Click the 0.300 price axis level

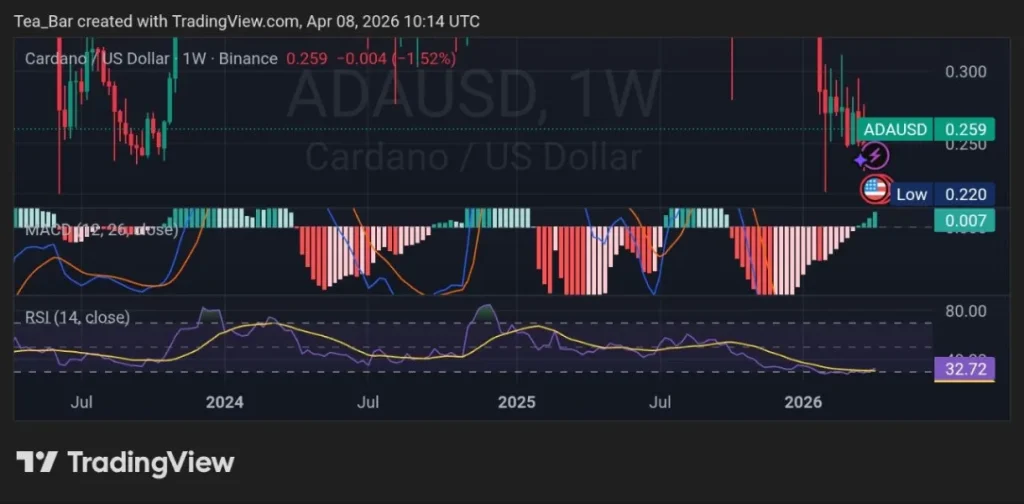(x=965, y=71)
